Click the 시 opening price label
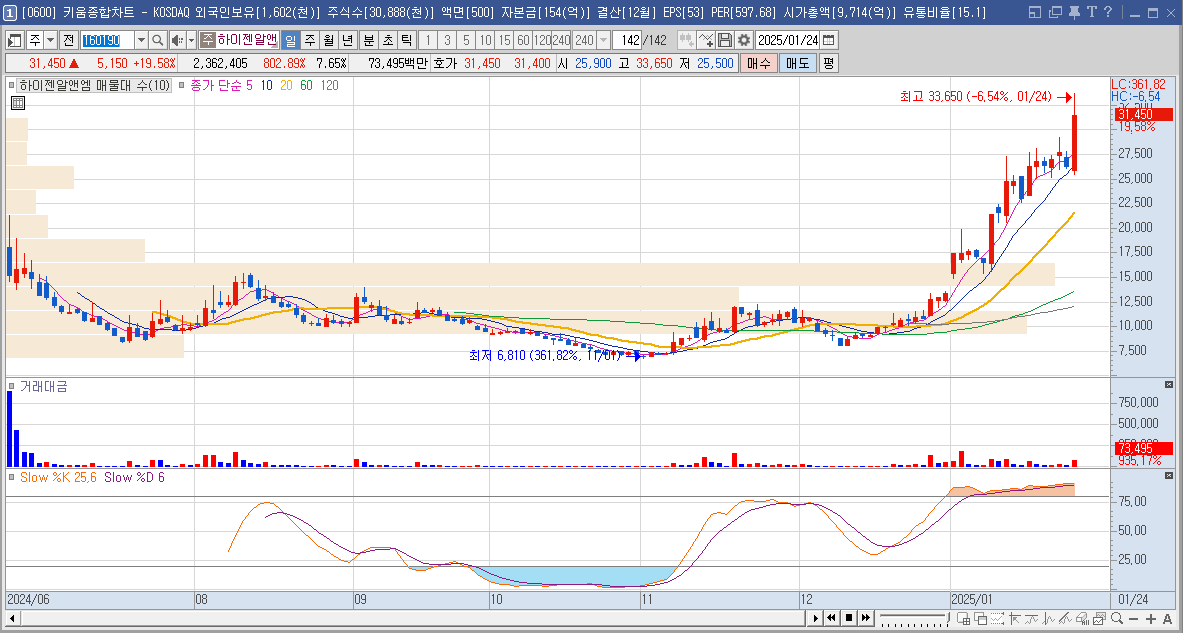The height and width of the screenshot is (633, 1183). [x=563, y=63]
